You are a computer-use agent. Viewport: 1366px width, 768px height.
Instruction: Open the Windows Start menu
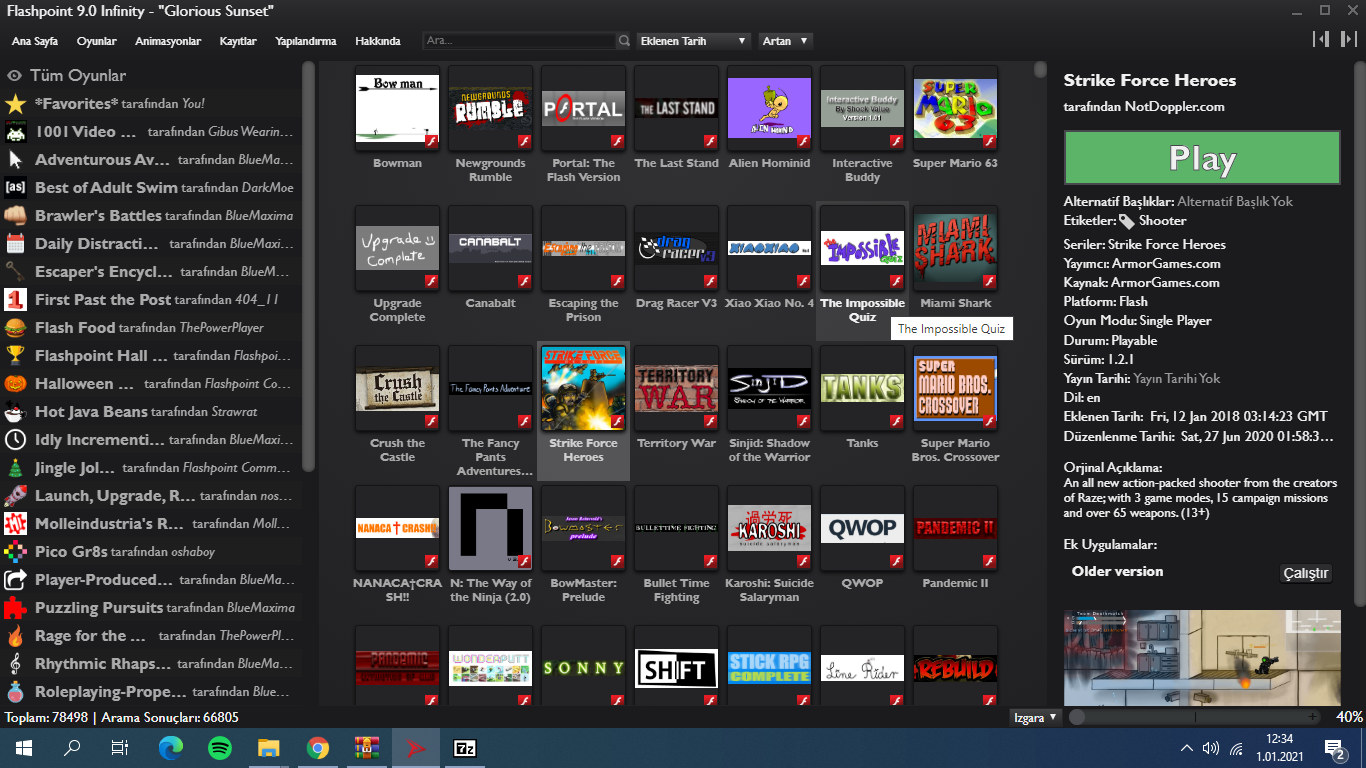pyautogui.click(x=24, y=747)
